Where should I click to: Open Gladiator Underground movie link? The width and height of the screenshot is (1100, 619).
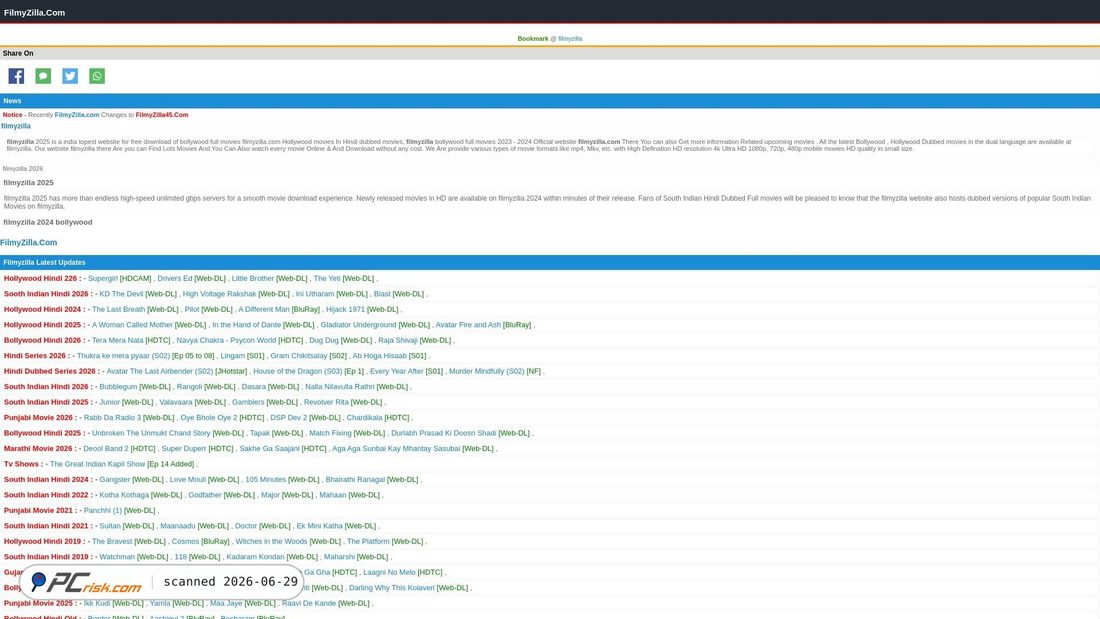point(358,325)
